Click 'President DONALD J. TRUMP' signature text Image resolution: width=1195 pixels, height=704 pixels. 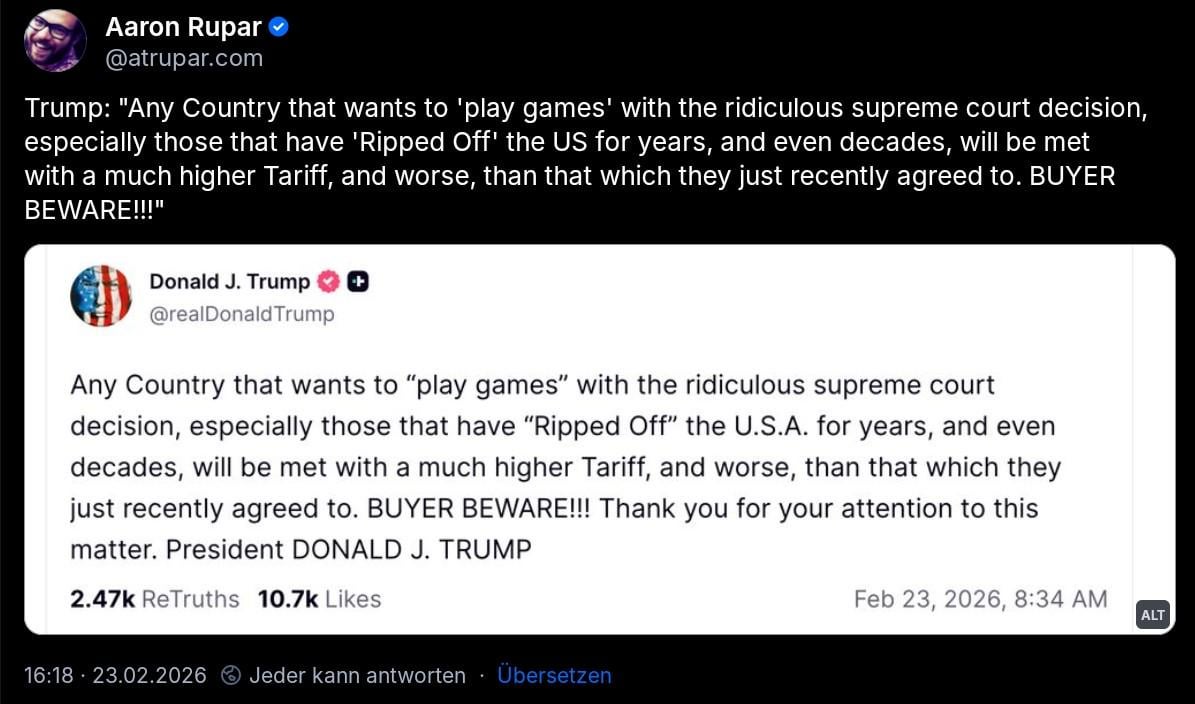tap(348, 549)
